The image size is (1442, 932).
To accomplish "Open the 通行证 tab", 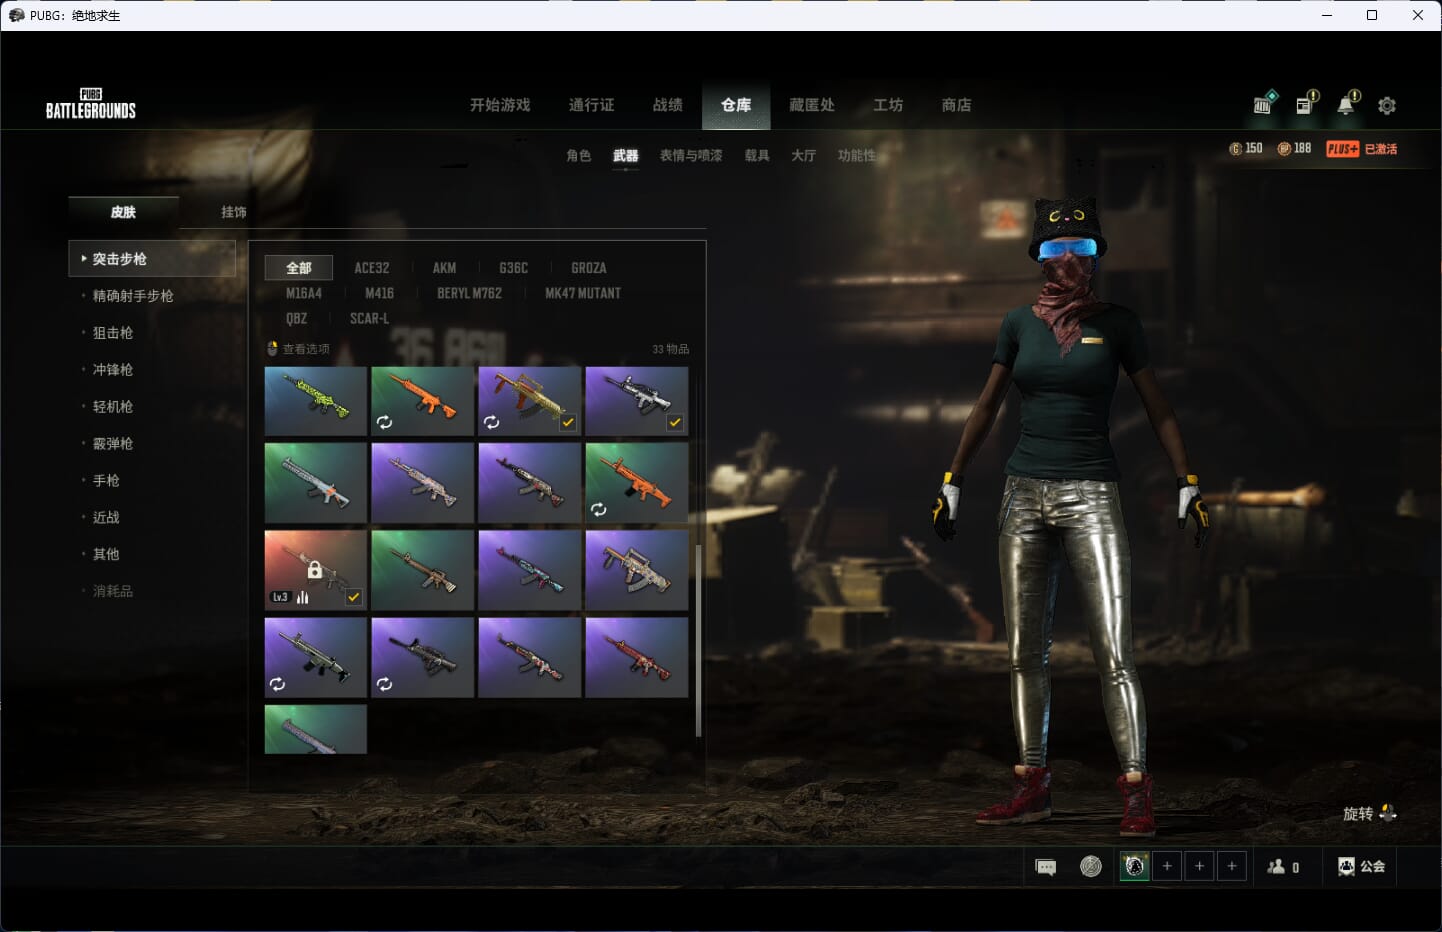I will (592, 105).
